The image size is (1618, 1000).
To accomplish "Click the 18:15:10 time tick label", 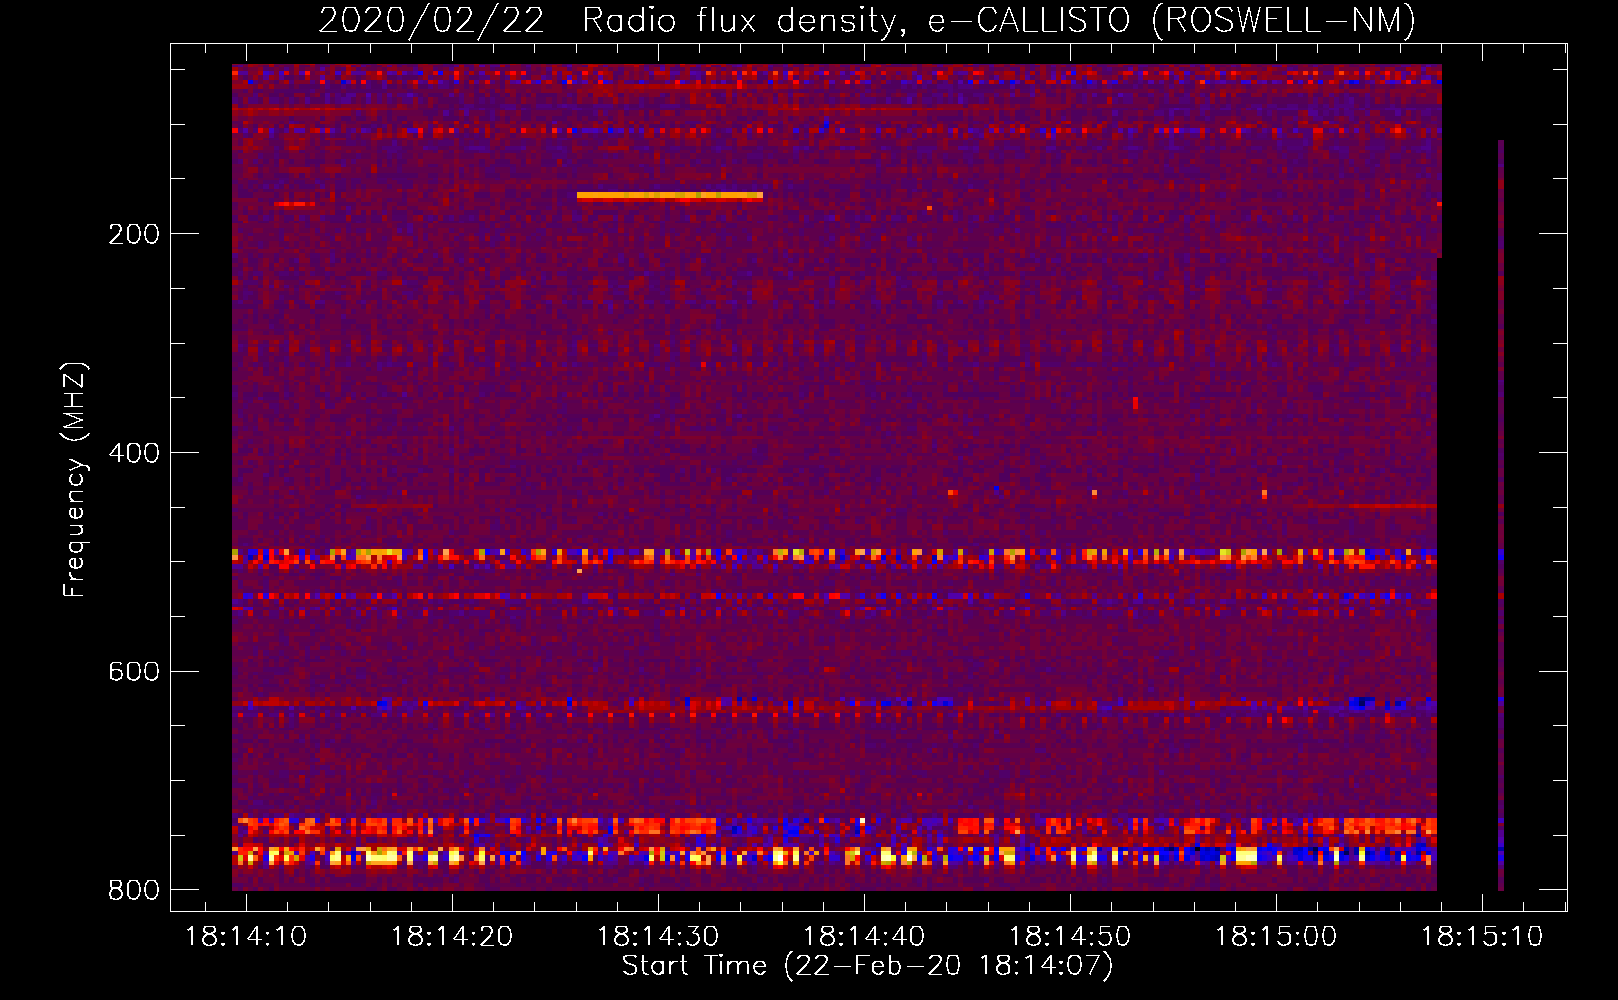I will [1482, 937].
